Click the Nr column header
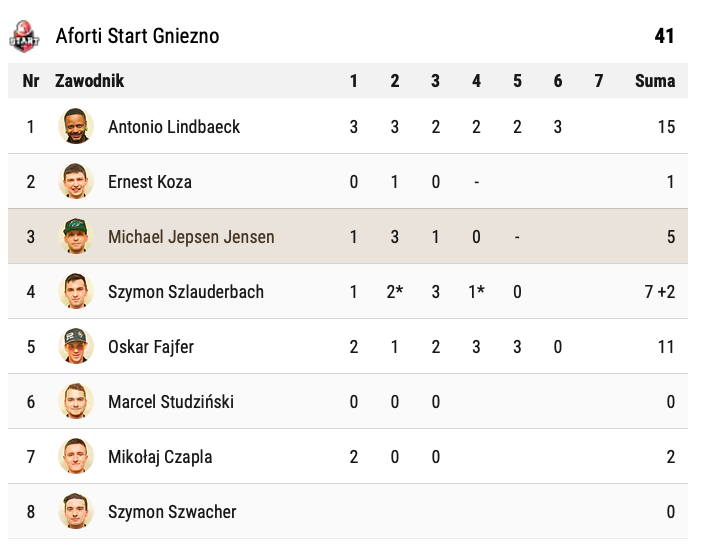This screenshot has width=701, height=556. [x=31, y=81]
